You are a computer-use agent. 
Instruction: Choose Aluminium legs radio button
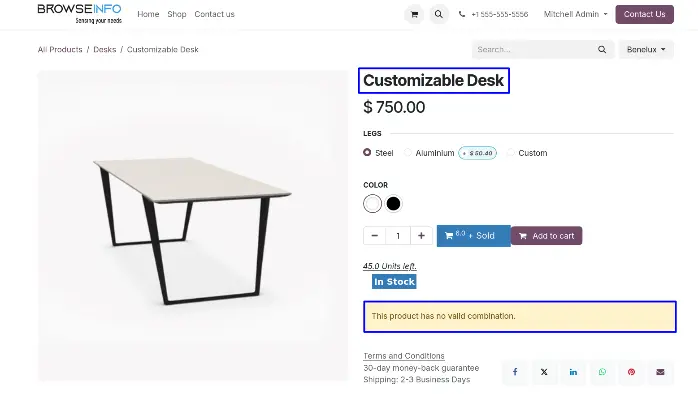408,152
